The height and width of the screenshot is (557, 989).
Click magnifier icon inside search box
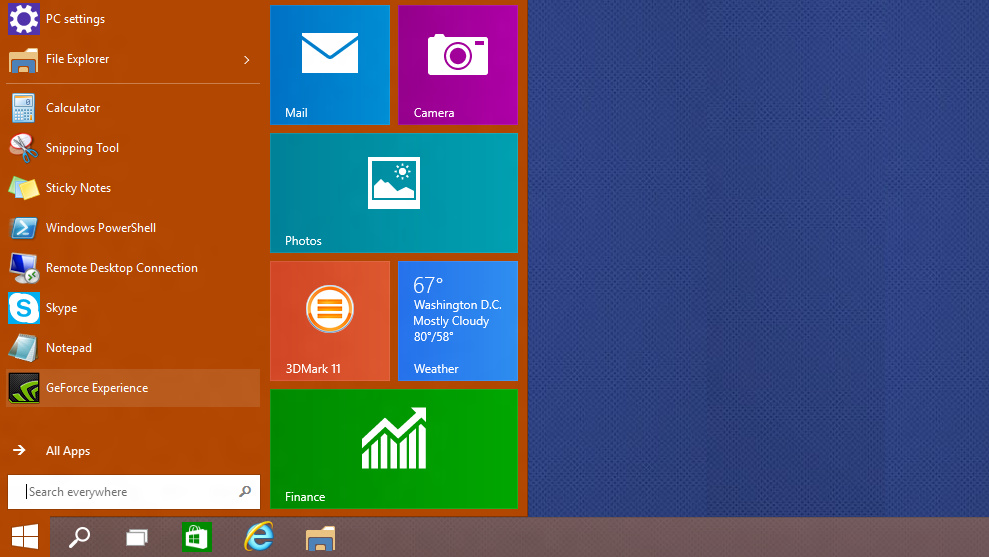245,492
